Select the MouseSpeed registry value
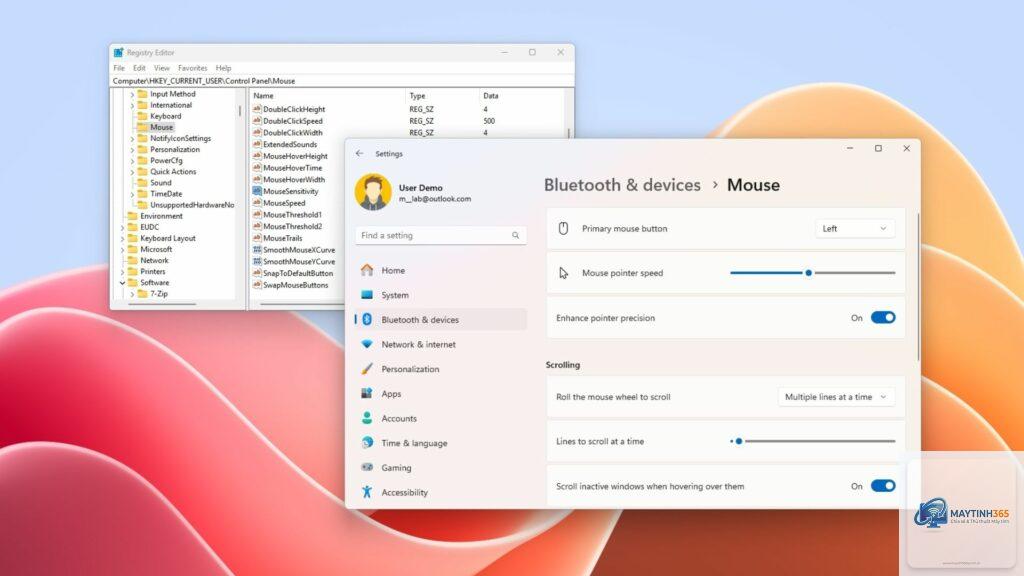The image size is (1024, 576). [284, 203]
